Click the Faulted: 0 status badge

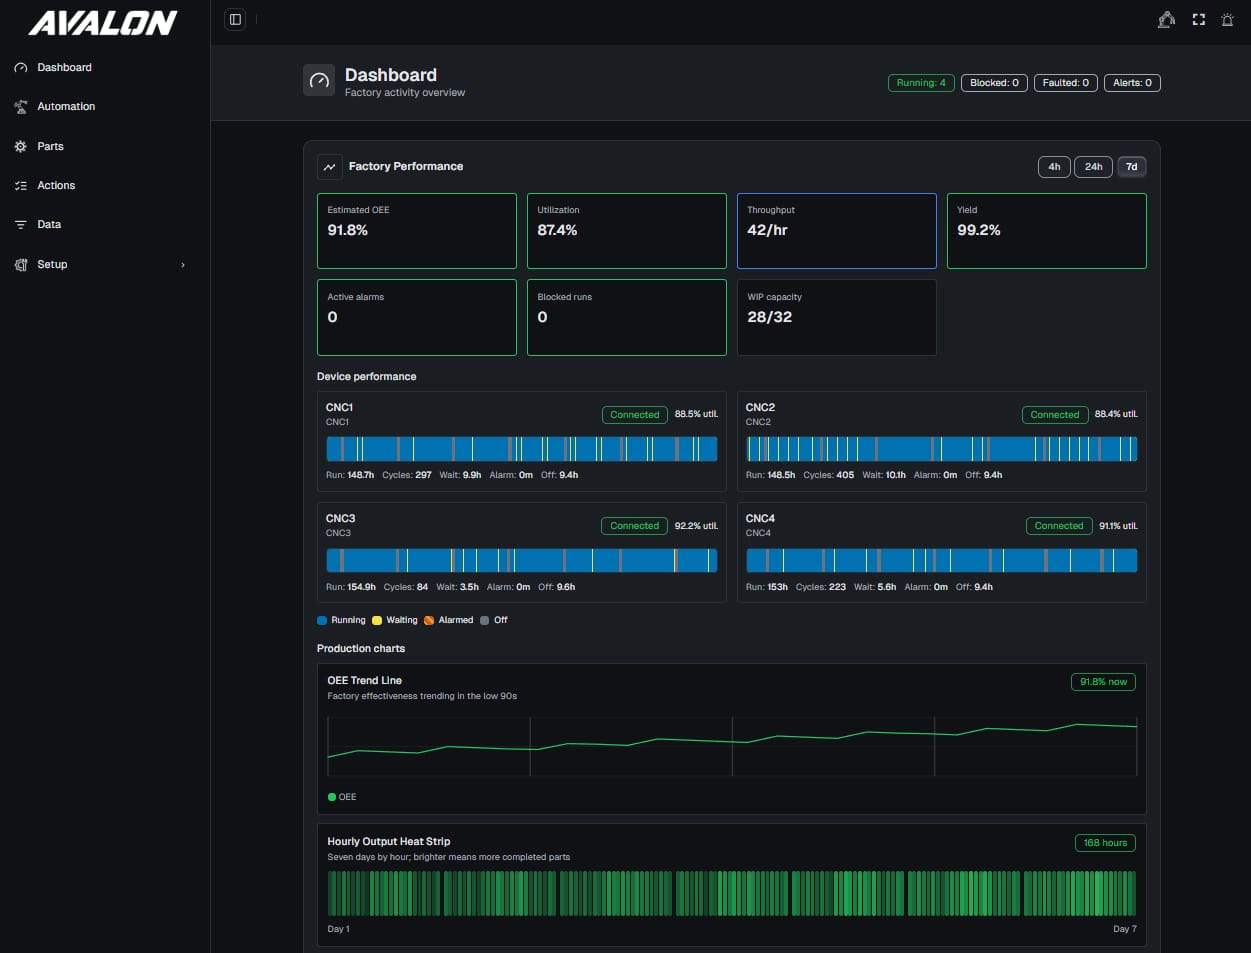point(1066,83)
